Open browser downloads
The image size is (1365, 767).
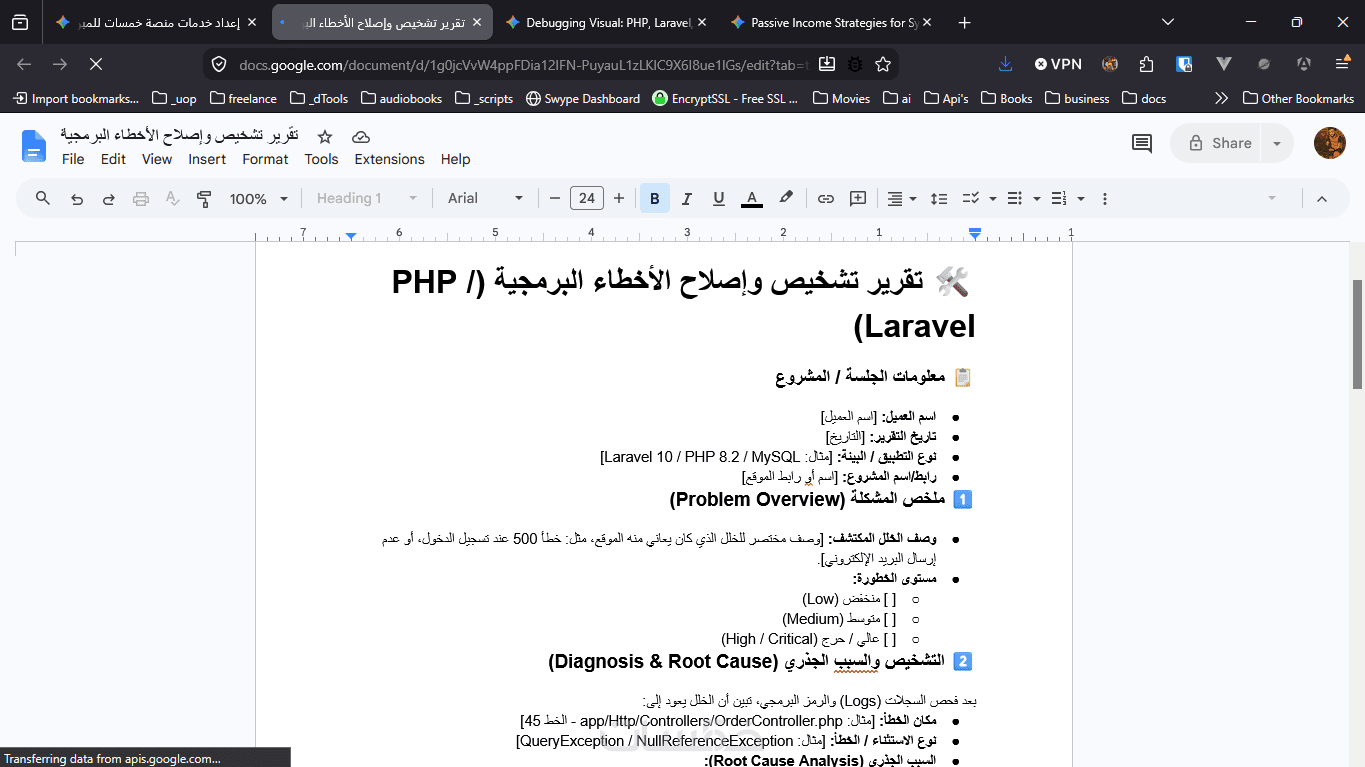click(x=1006, y=64)
